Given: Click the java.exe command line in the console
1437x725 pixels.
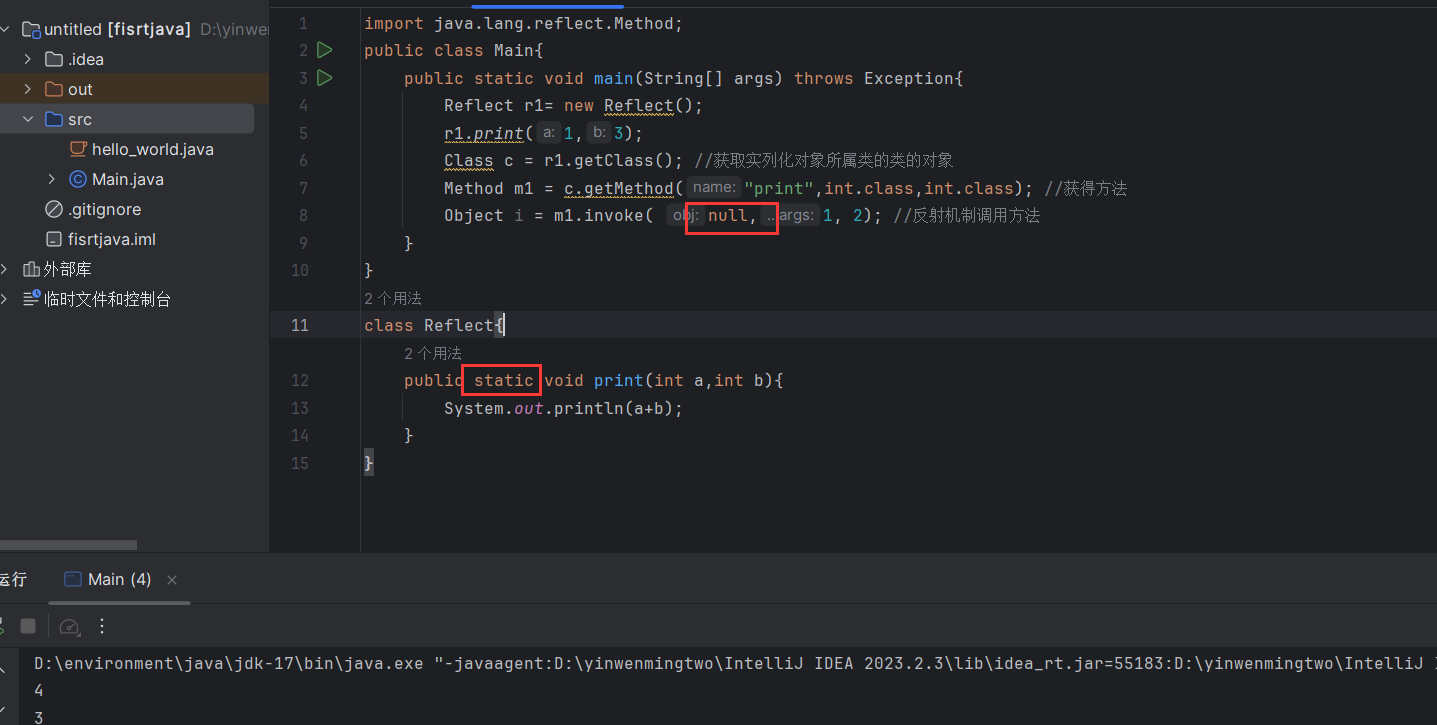Looking at the screenshot, I should tap(735, 663).
